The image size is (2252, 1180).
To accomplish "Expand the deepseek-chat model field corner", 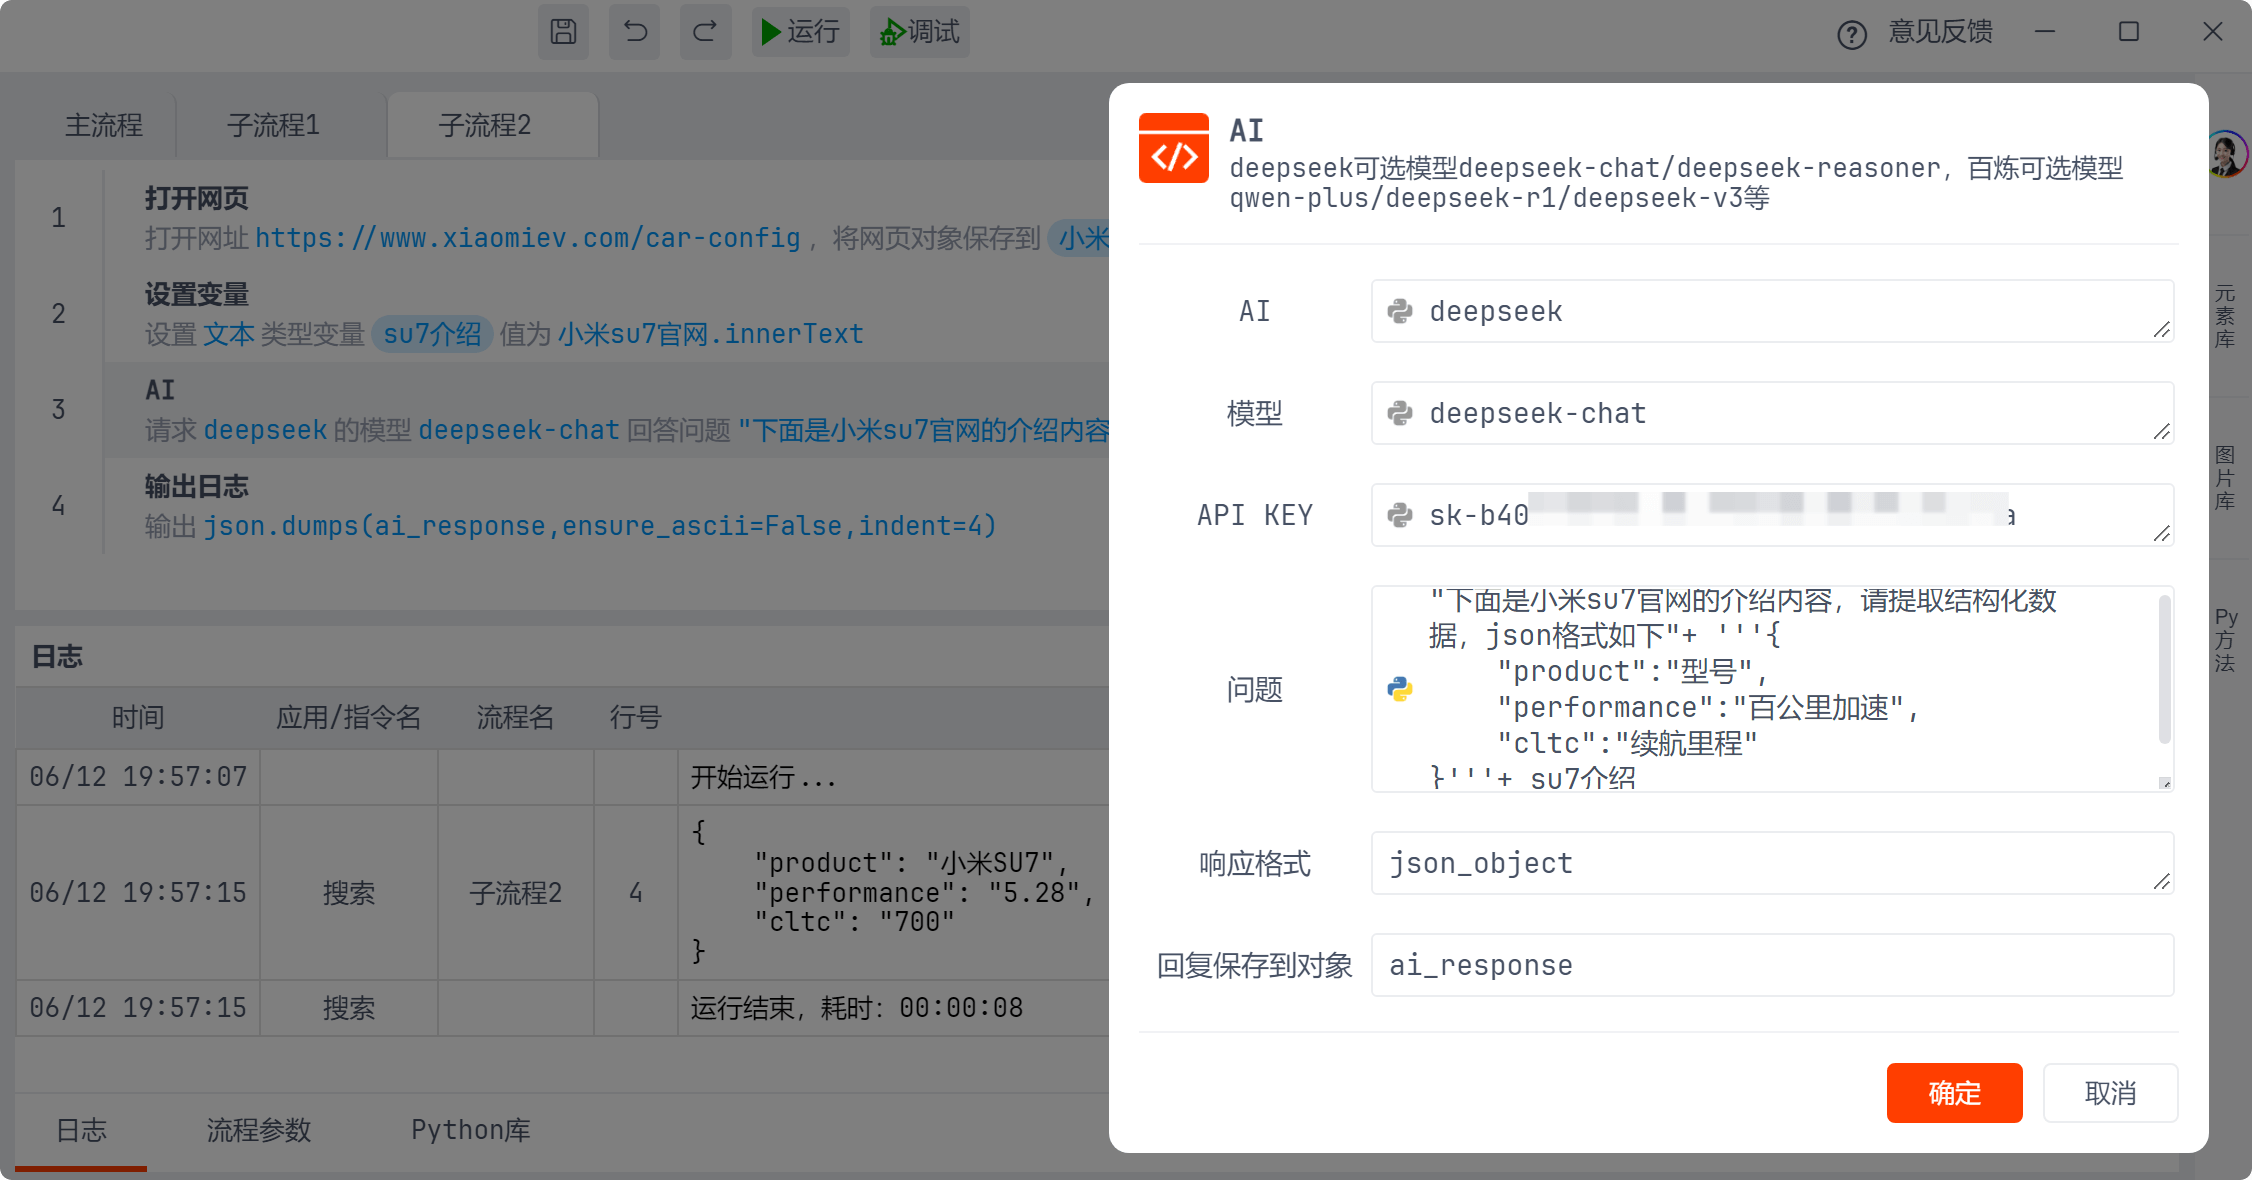I will (2161, 432).
